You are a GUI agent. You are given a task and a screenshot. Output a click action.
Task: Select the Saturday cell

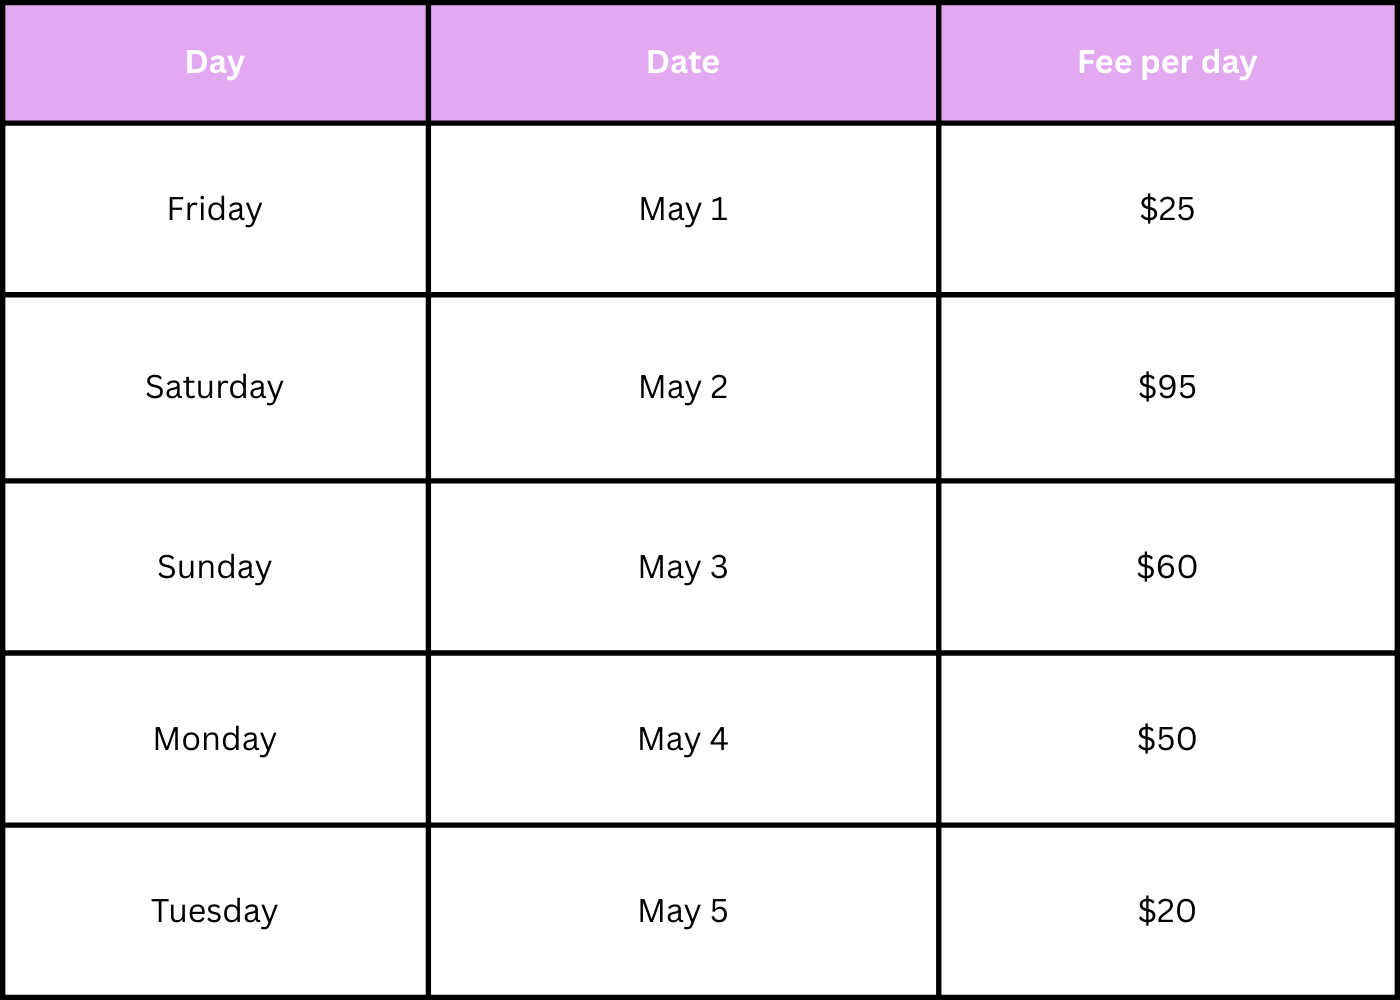[215, 388]
